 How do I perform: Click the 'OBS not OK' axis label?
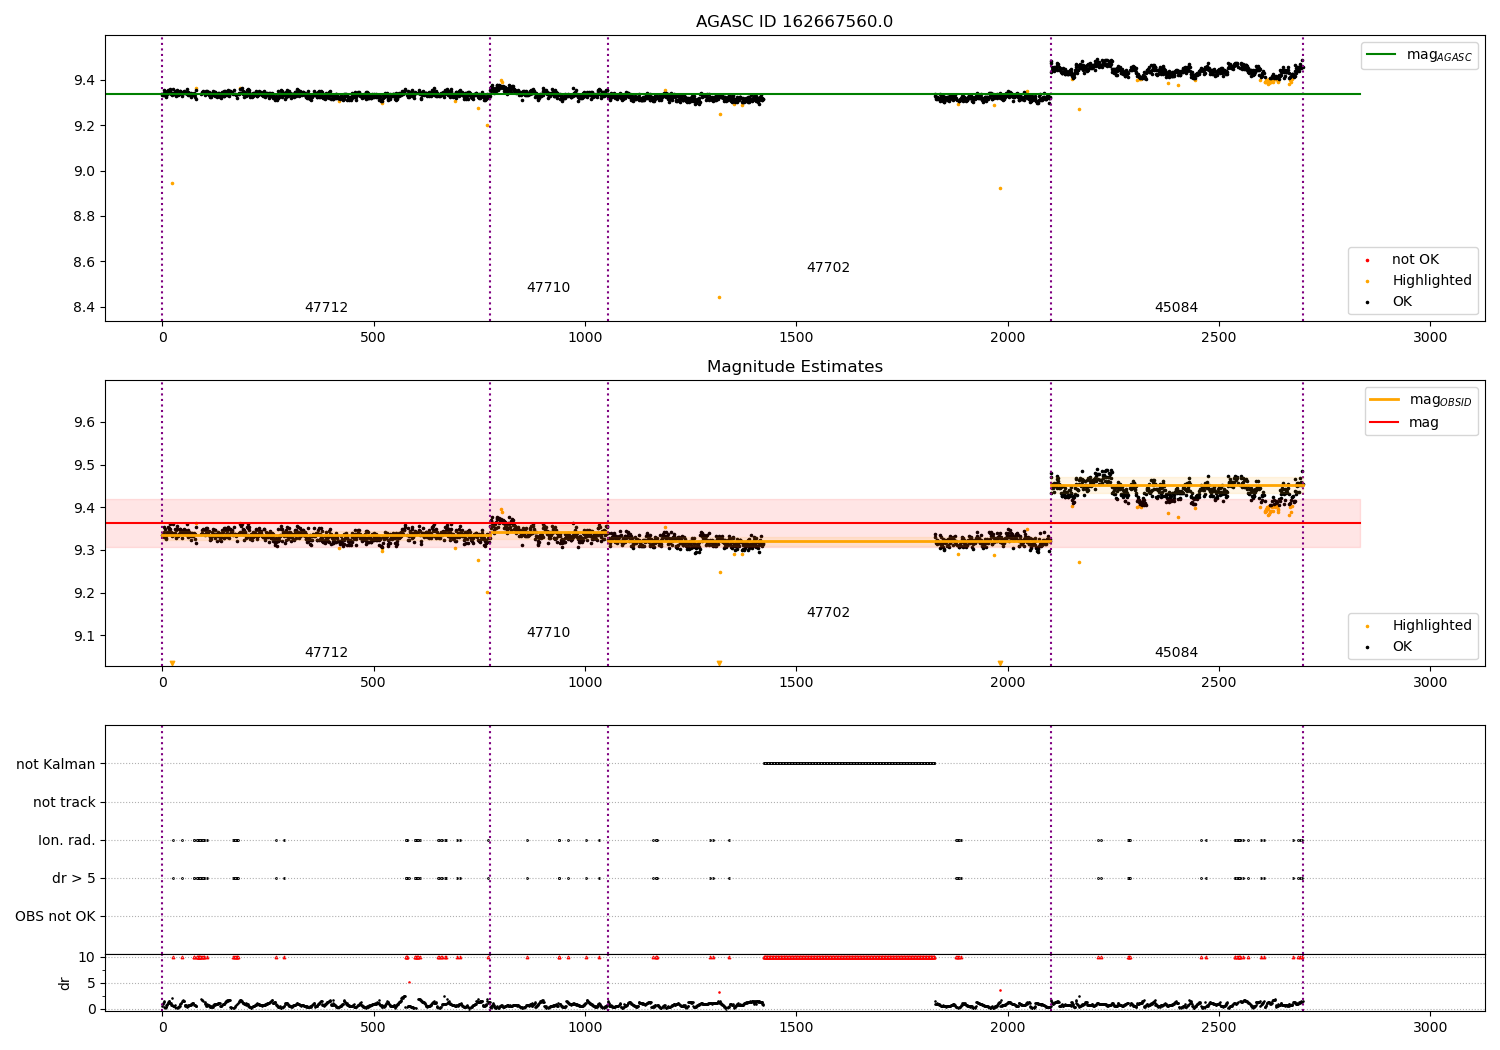coord(55,917)
